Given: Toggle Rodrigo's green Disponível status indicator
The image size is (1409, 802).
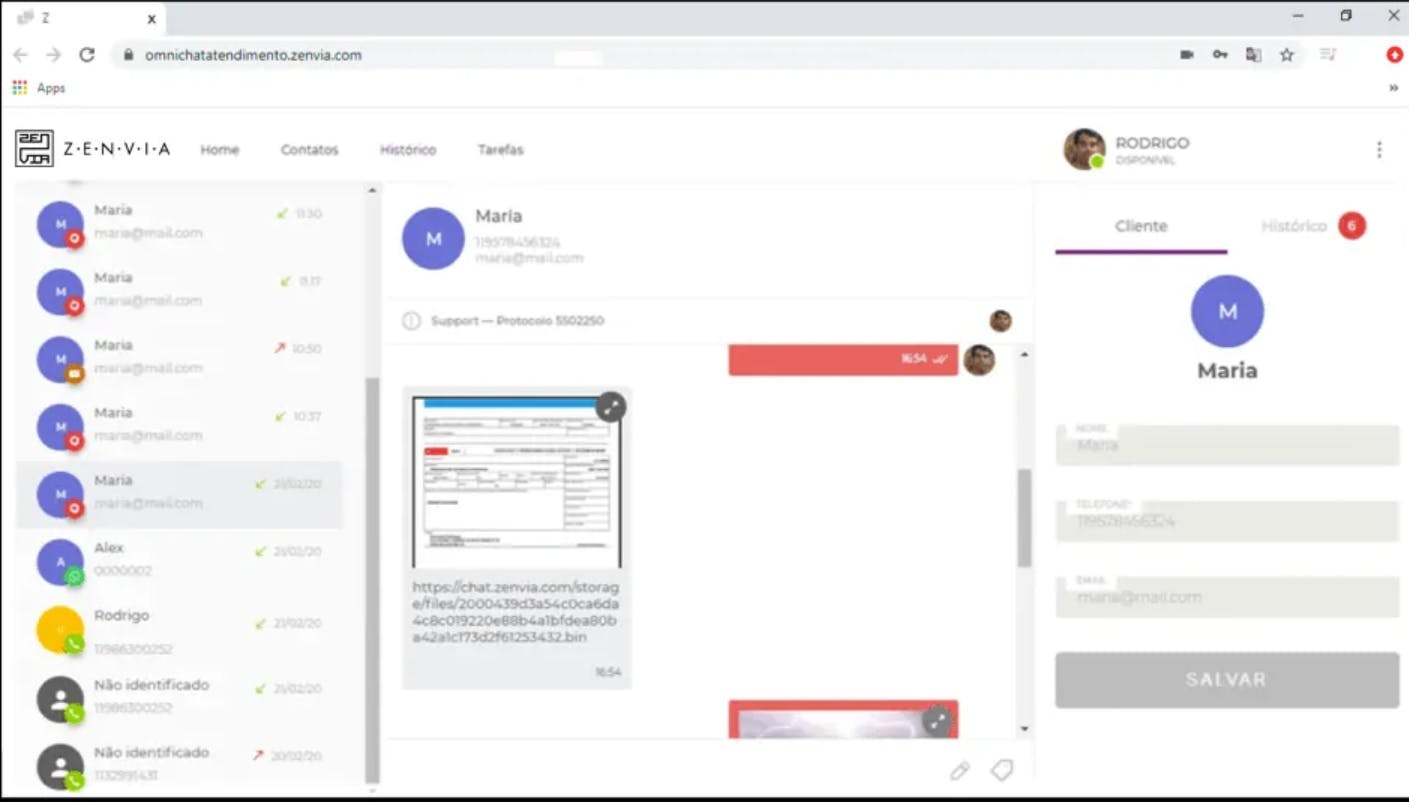Looking at the screenshot, I should coord(1100,160).
